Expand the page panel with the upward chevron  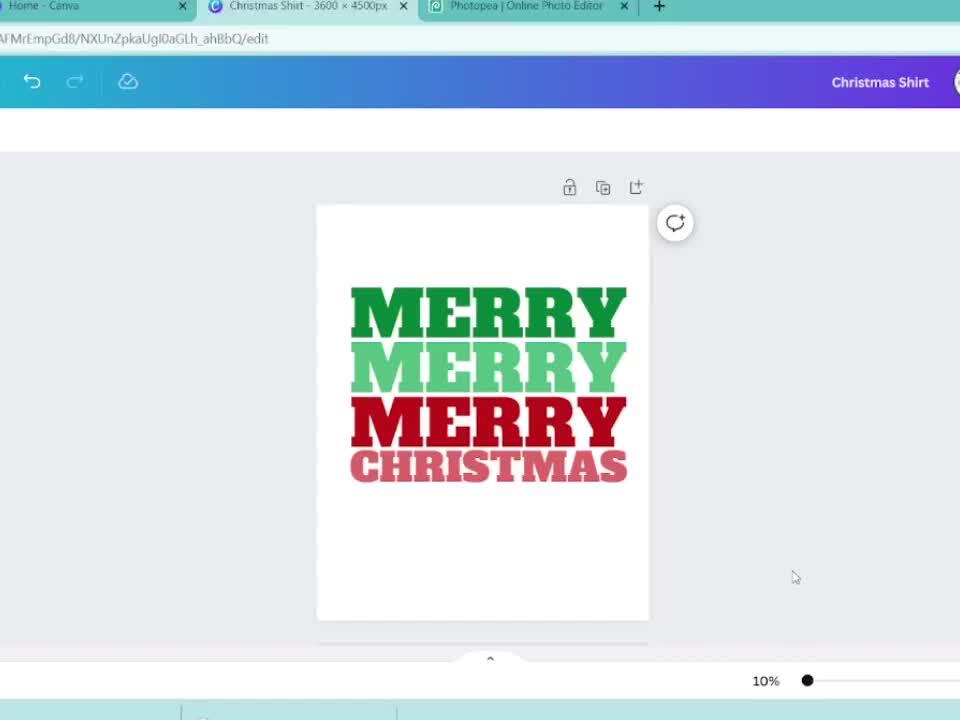pos(490,658)
